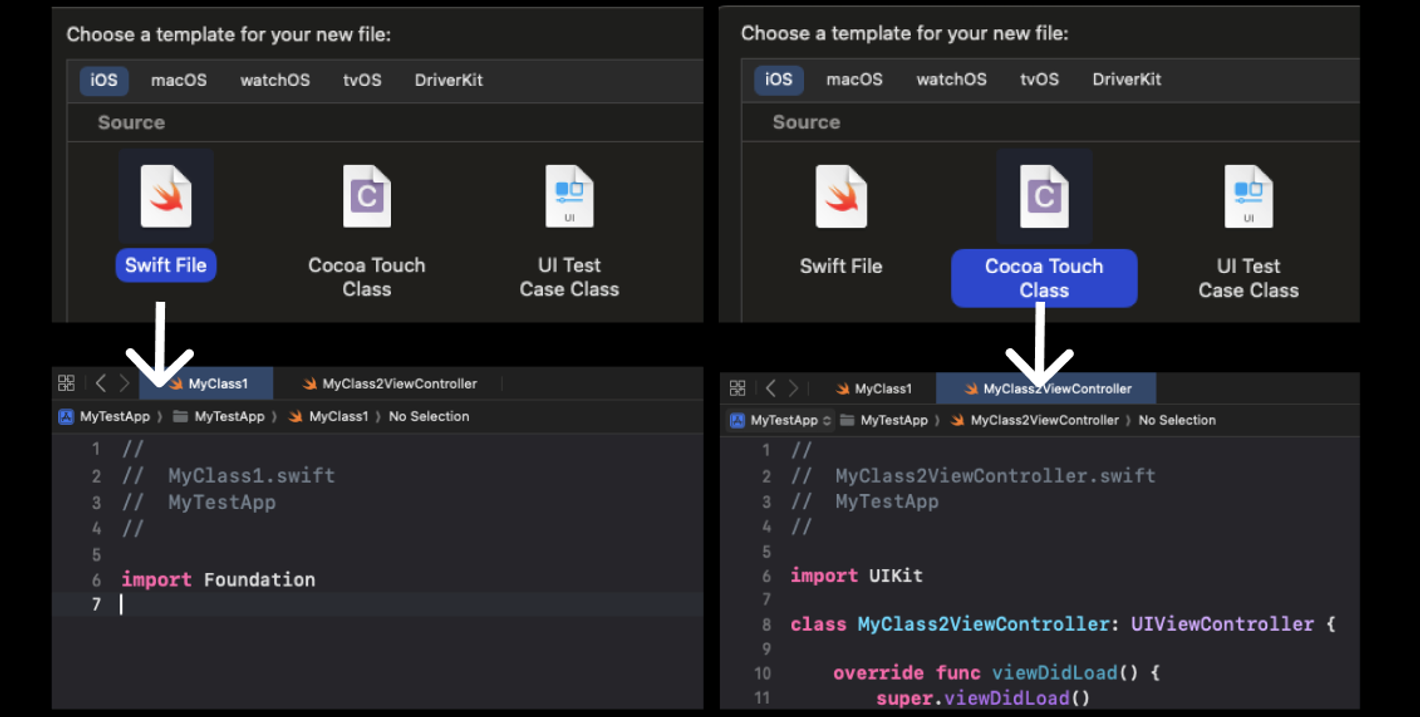Switch to MyClass2ViewController tab in left editor
Viewport: 1420px width, 717px height.
tap(390, 384)
